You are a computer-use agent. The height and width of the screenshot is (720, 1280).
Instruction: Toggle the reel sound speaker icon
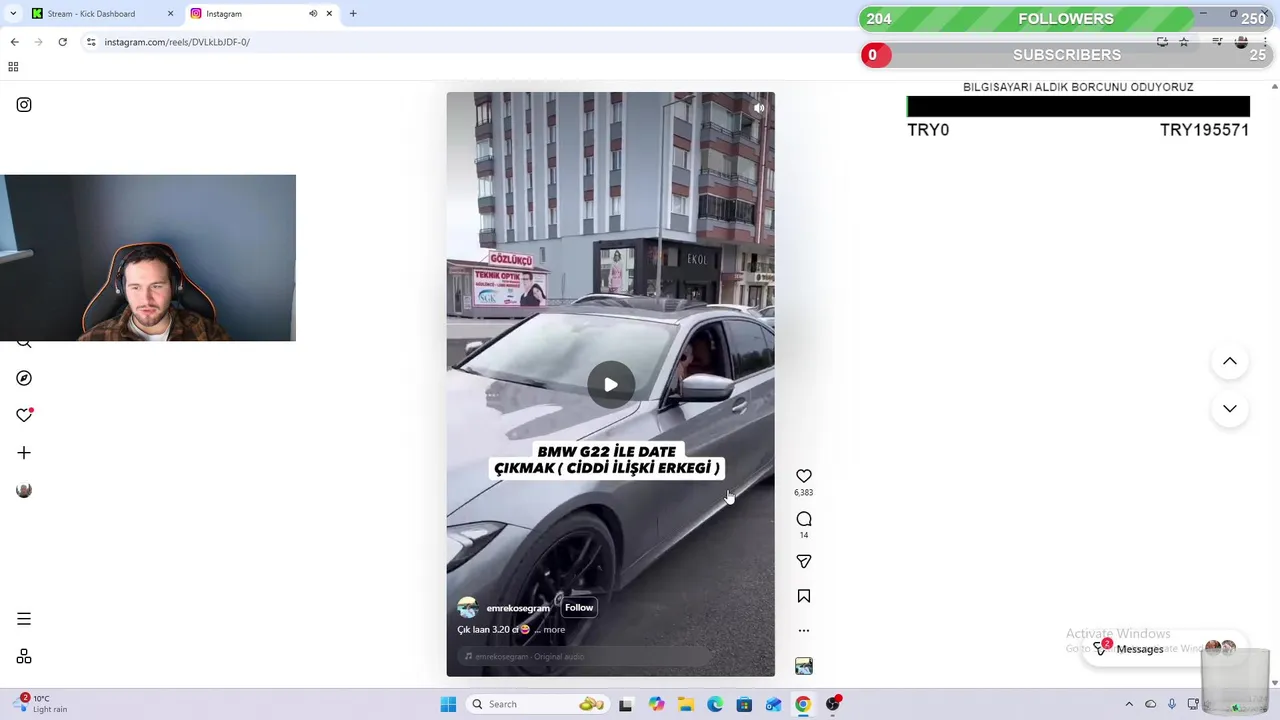click(x=759, y=108)
